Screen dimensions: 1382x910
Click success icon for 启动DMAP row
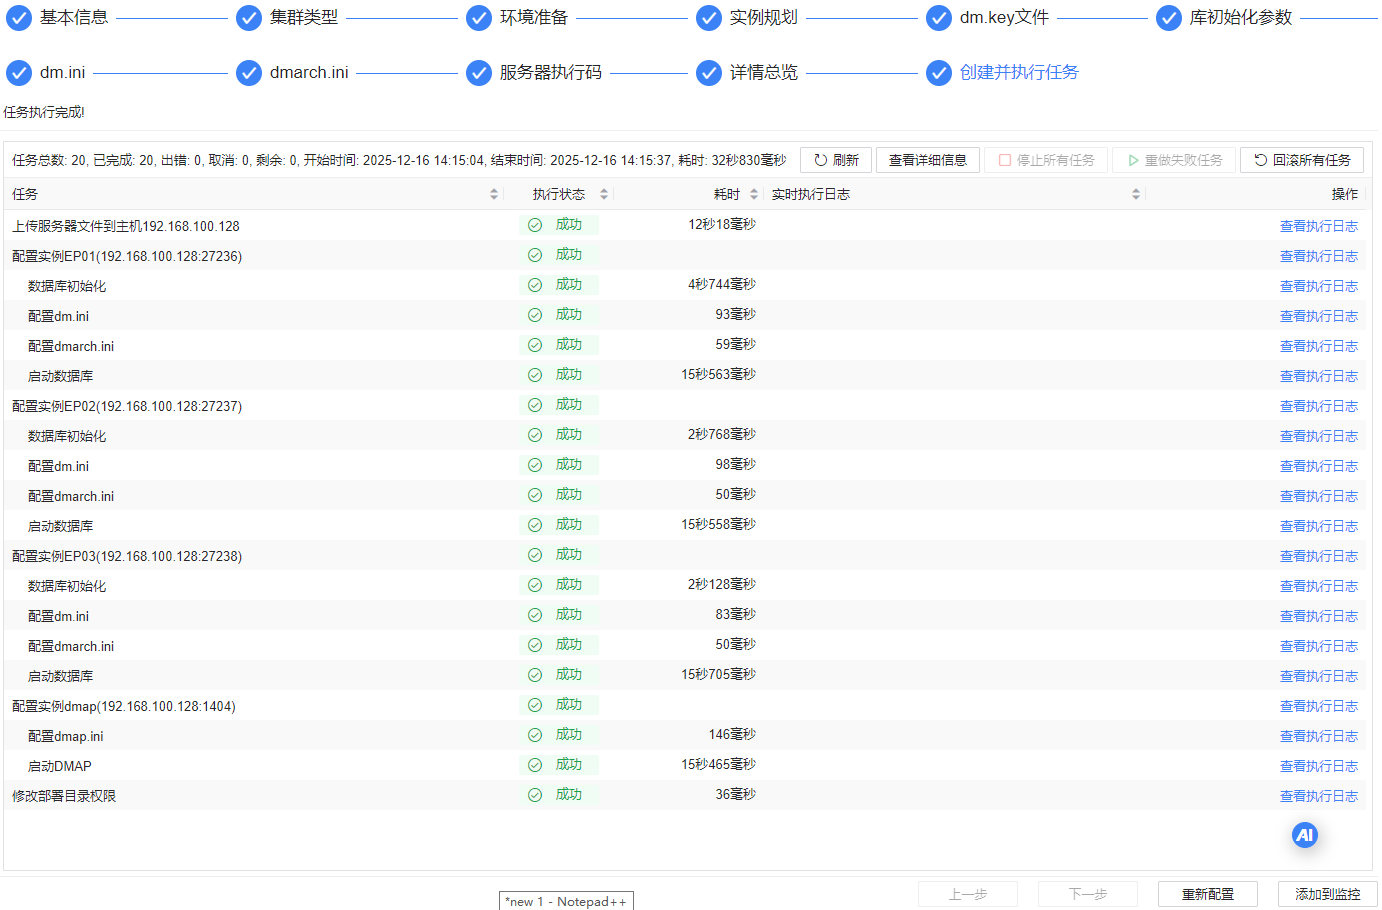click(x=535, y=765)
